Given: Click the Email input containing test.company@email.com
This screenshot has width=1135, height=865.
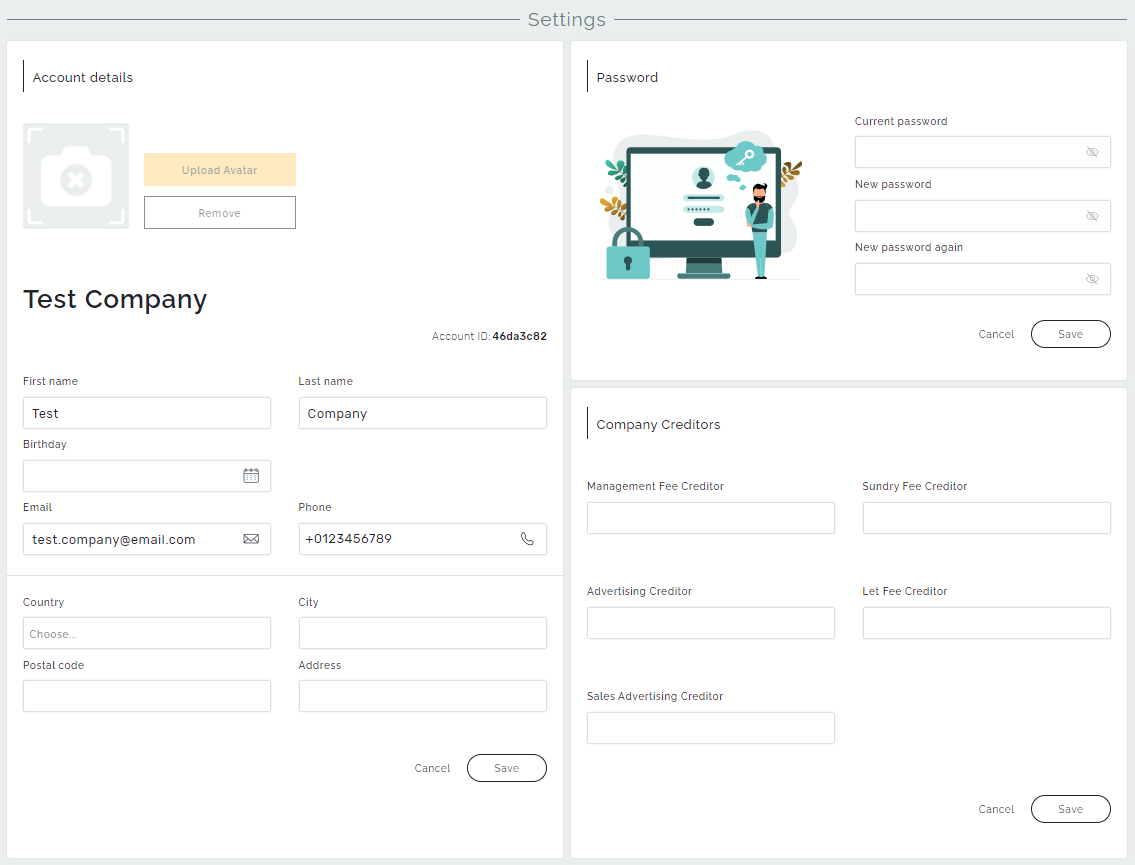Looking at the screenshot, I should [x=147, y=539].
